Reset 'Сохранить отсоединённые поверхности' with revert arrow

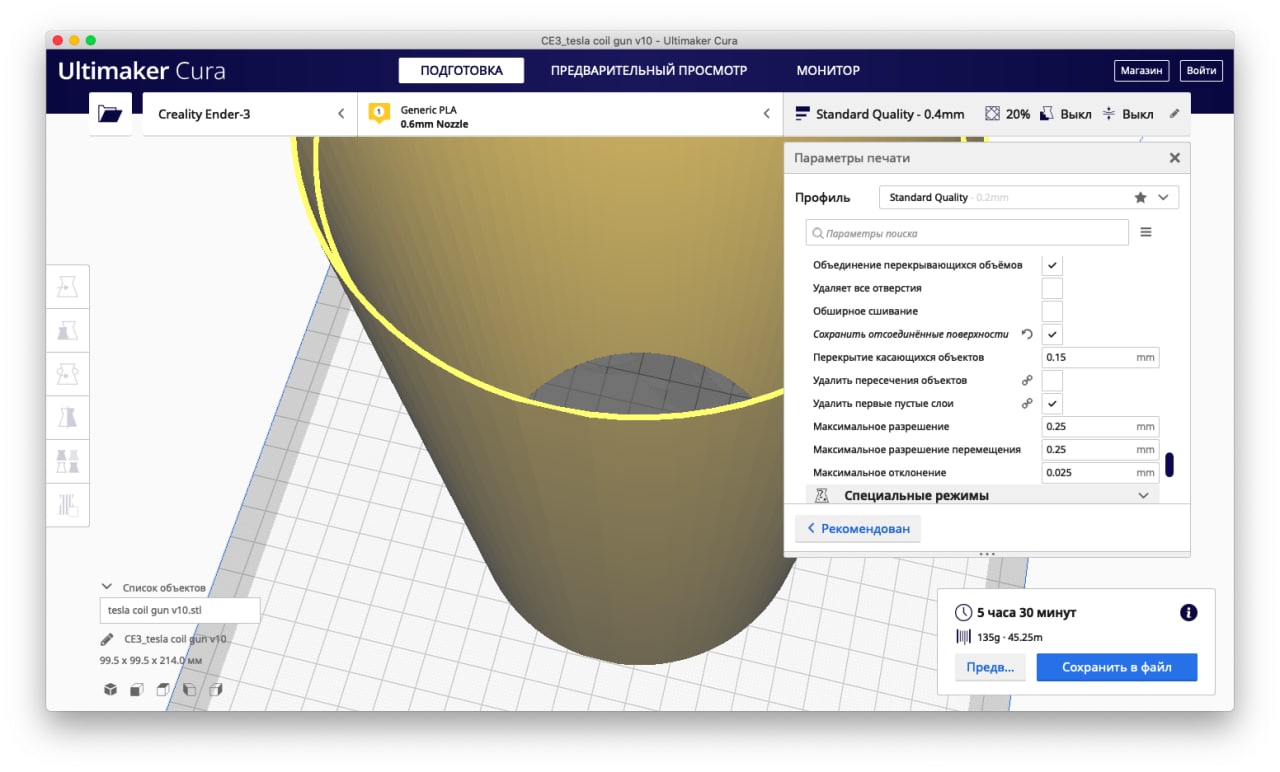click(1027, 334)
